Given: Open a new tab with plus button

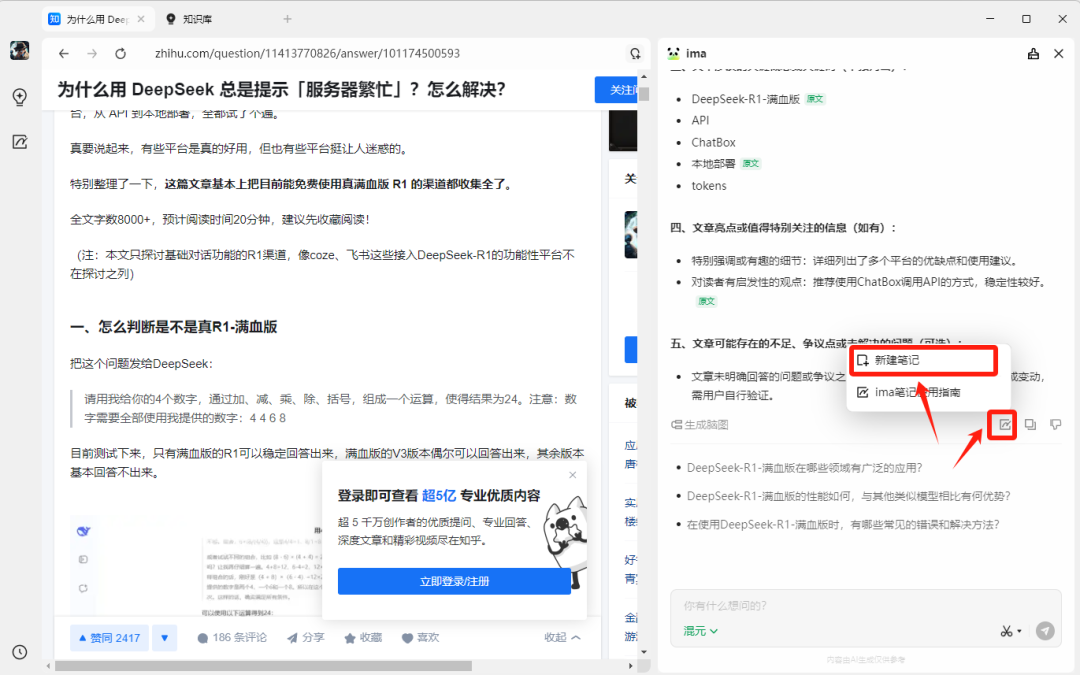Looking at the screenshot, I should 287,19.
